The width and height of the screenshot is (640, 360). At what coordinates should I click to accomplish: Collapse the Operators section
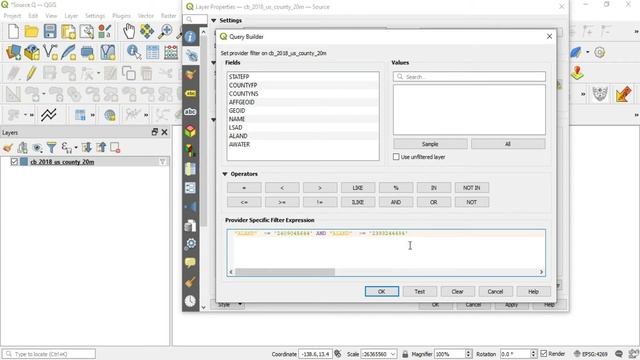pos(225,174)
